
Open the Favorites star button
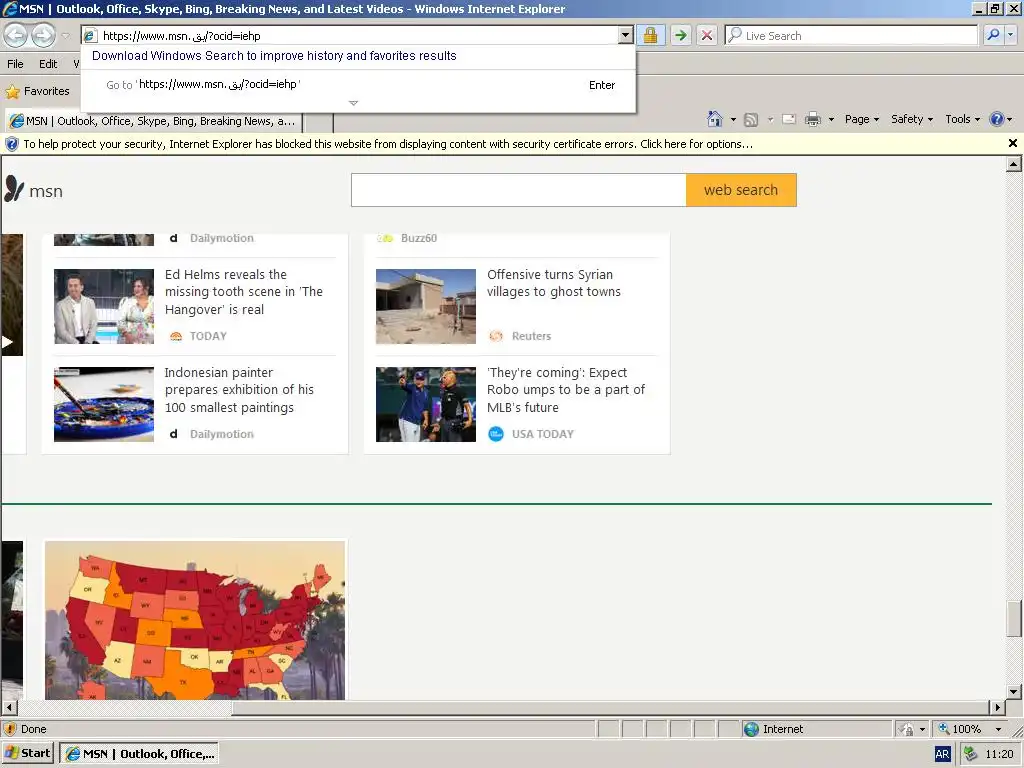click(x=38, y=91)
